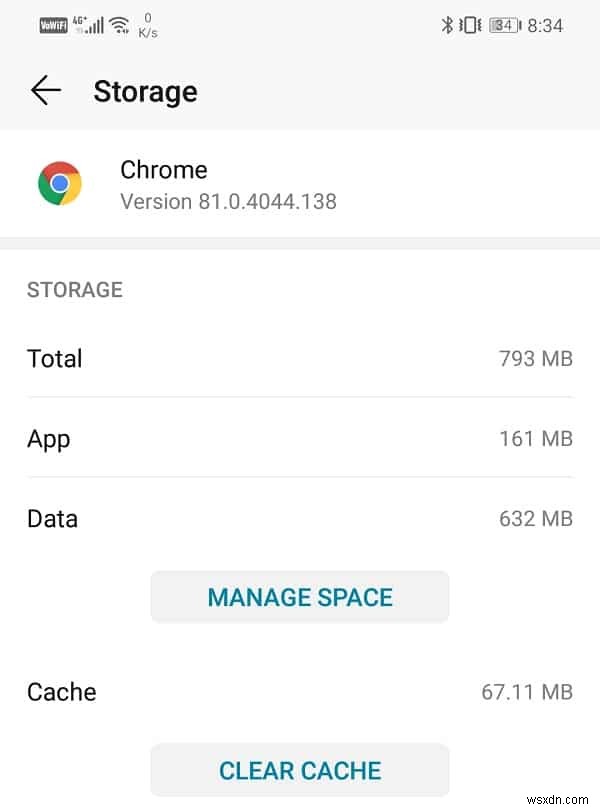600x810 pixels.
Task: Click the MANAGE SPACE button
Action: [x=299, y=596]
